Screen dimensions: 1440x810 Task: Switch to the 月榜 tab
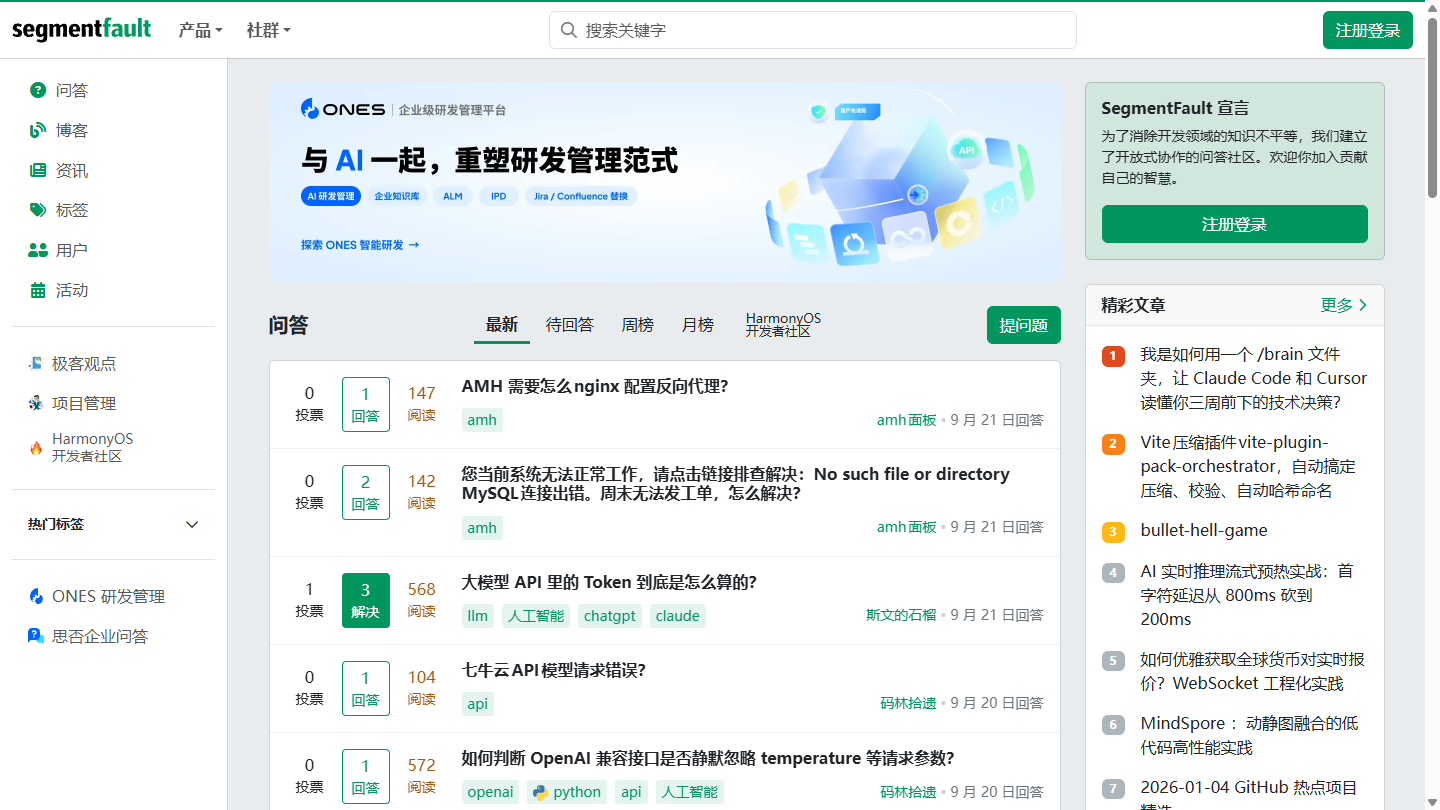point(698,325)
